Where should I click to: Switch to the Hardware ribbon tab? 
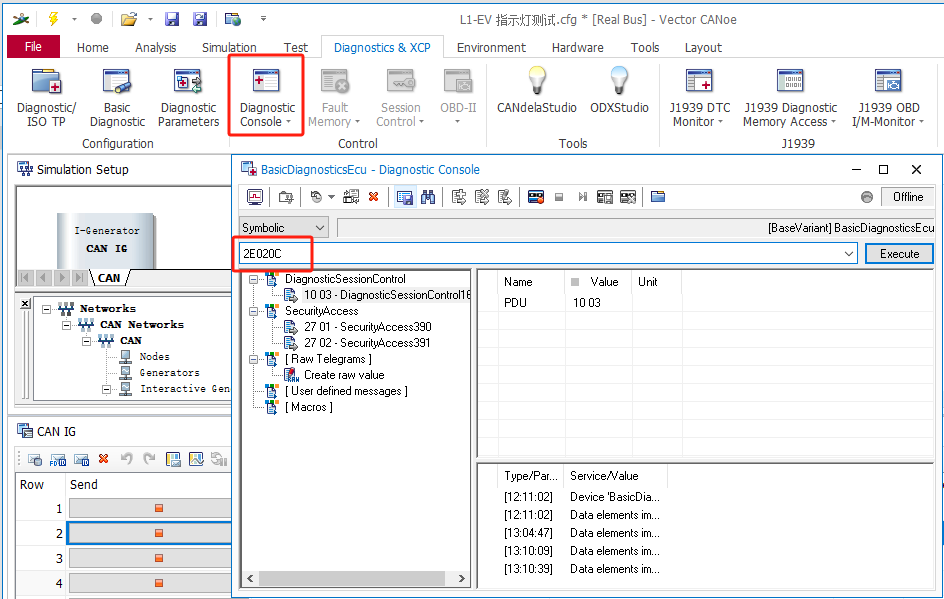click(577, 48)
